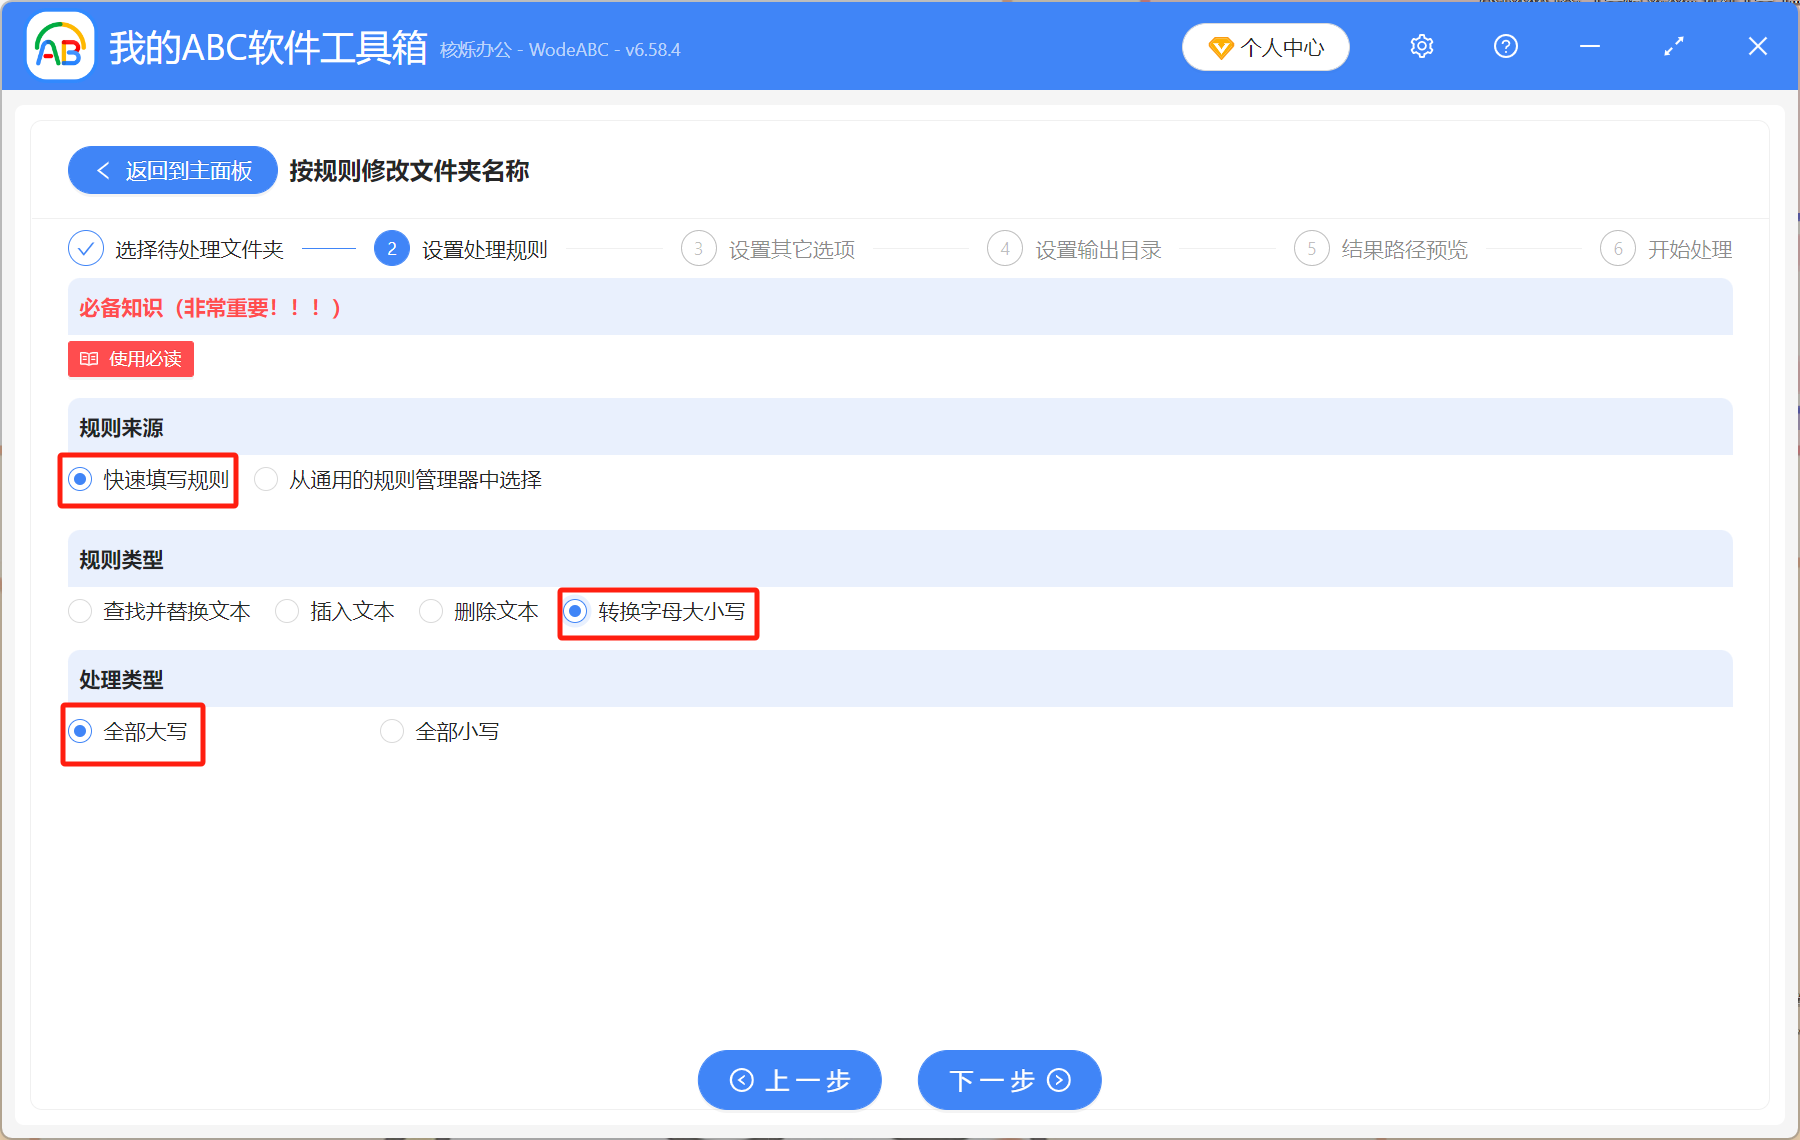Click the back arrow icon on 上一步
Image resolution: width=1800 pixels, height=1140 pixels.
(x=742, y=1080)
